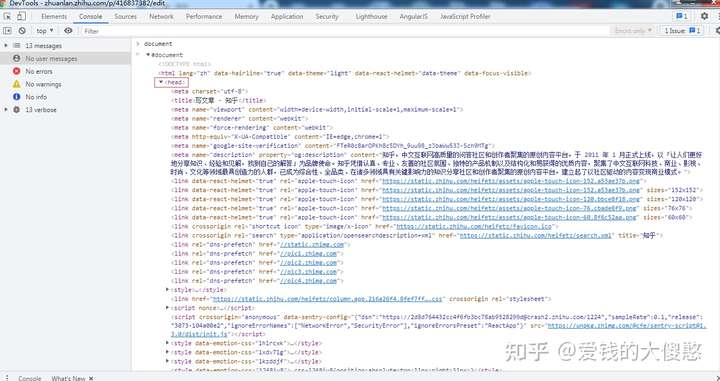This screenshot has height=381, width=720.
Task: Open the Memory tab
Action: tap(246, 17)
